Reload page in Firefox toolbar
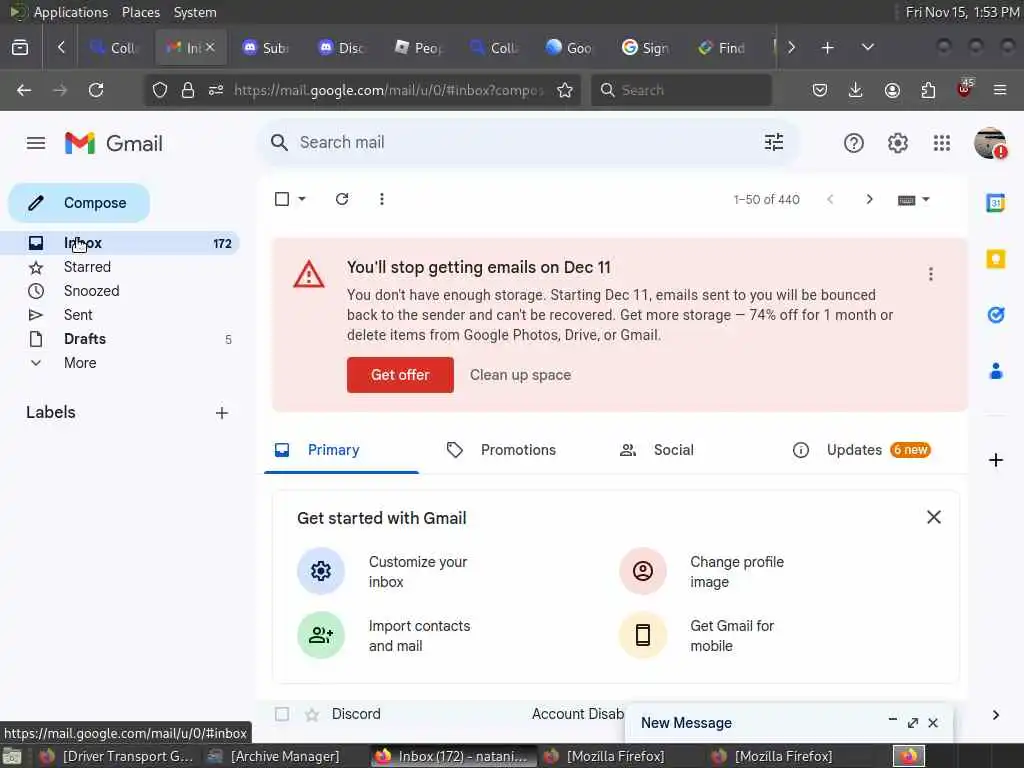 click(96, 90)
